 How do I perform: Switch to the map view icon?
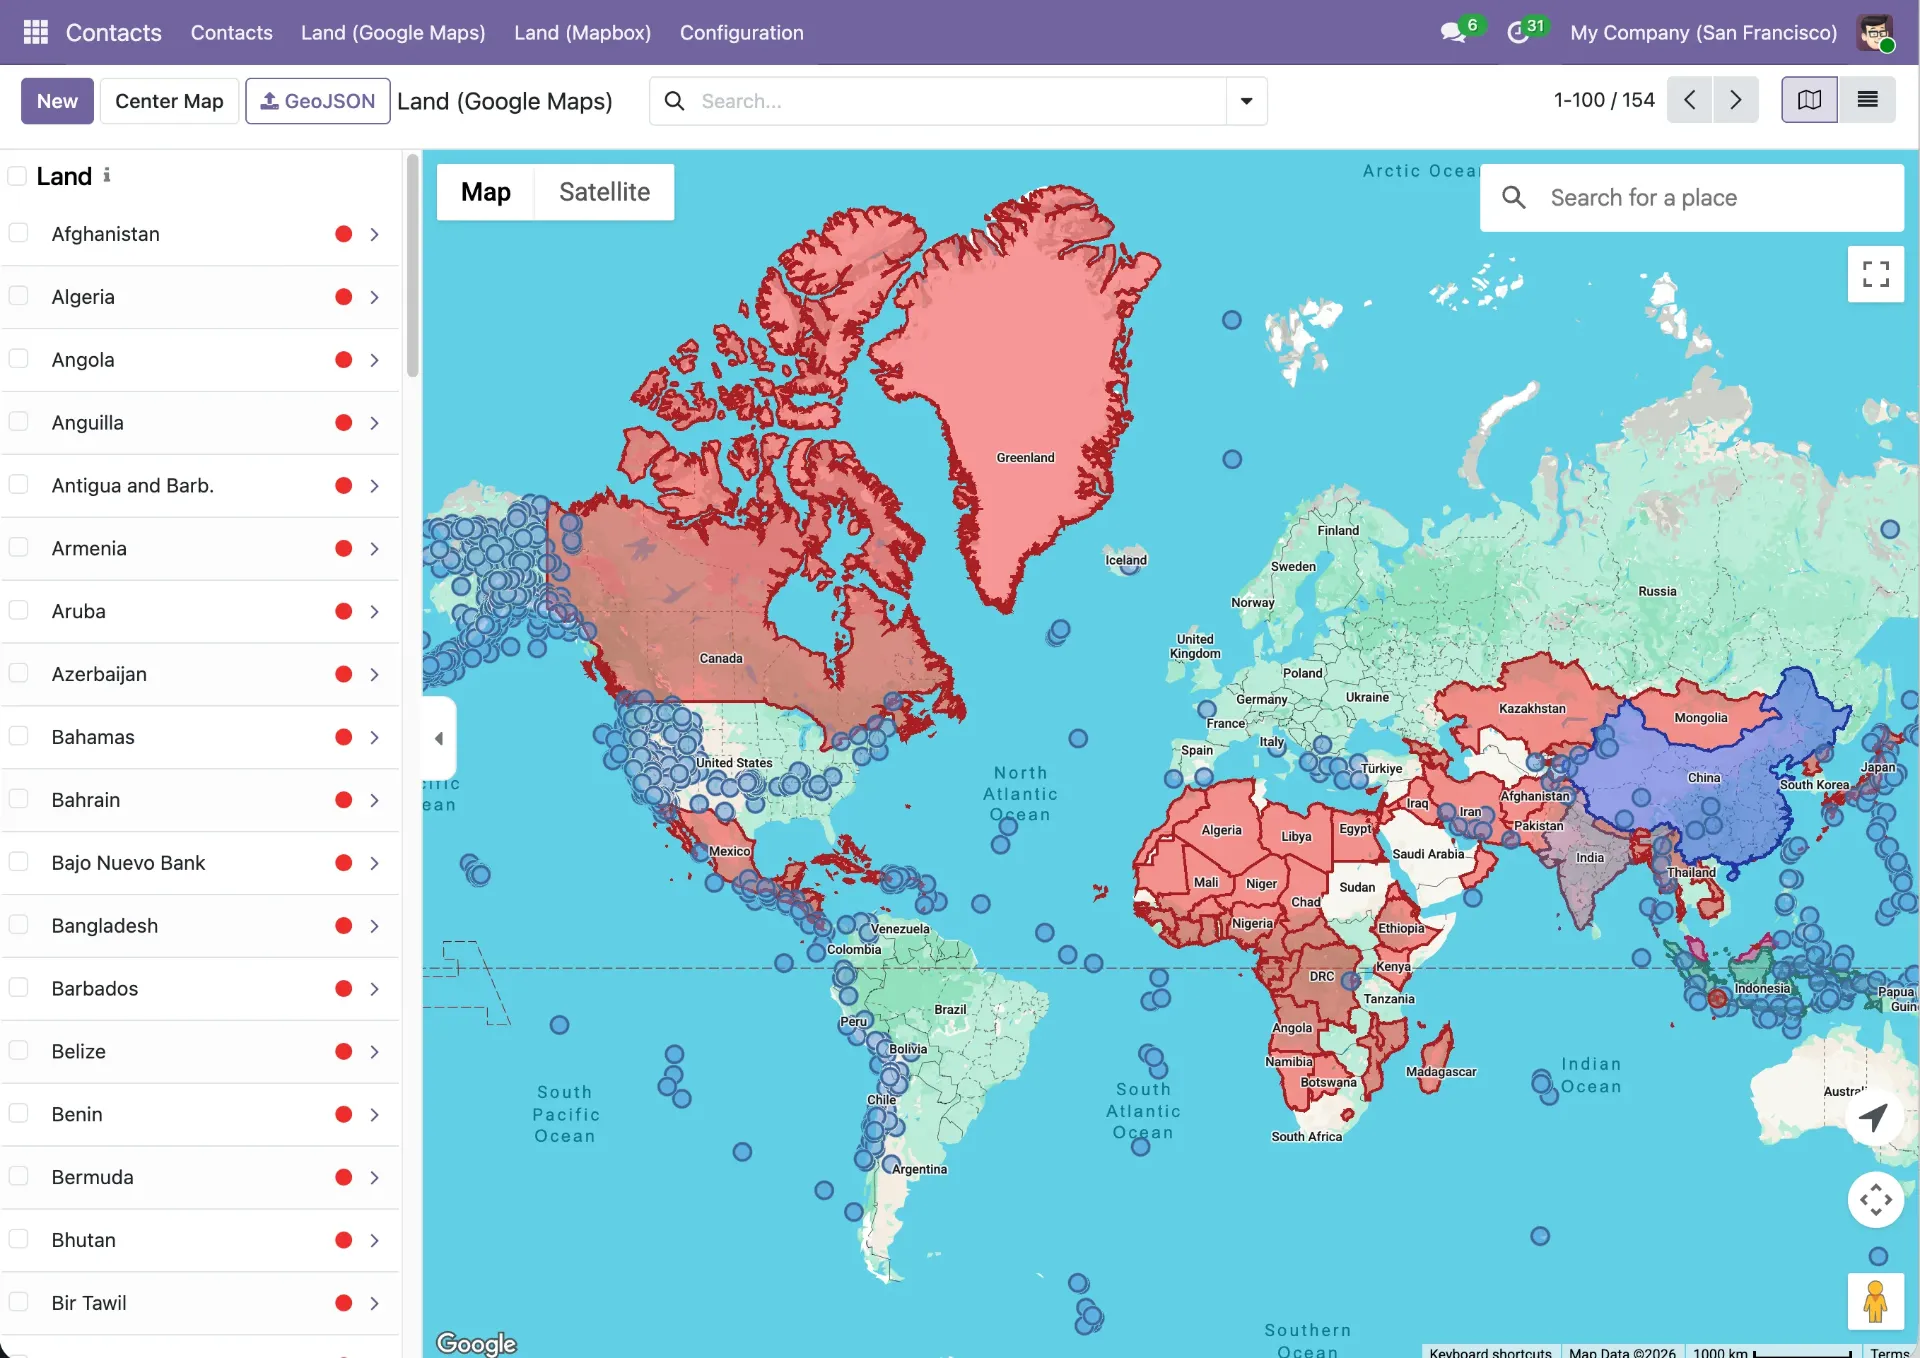(1809, 100)
